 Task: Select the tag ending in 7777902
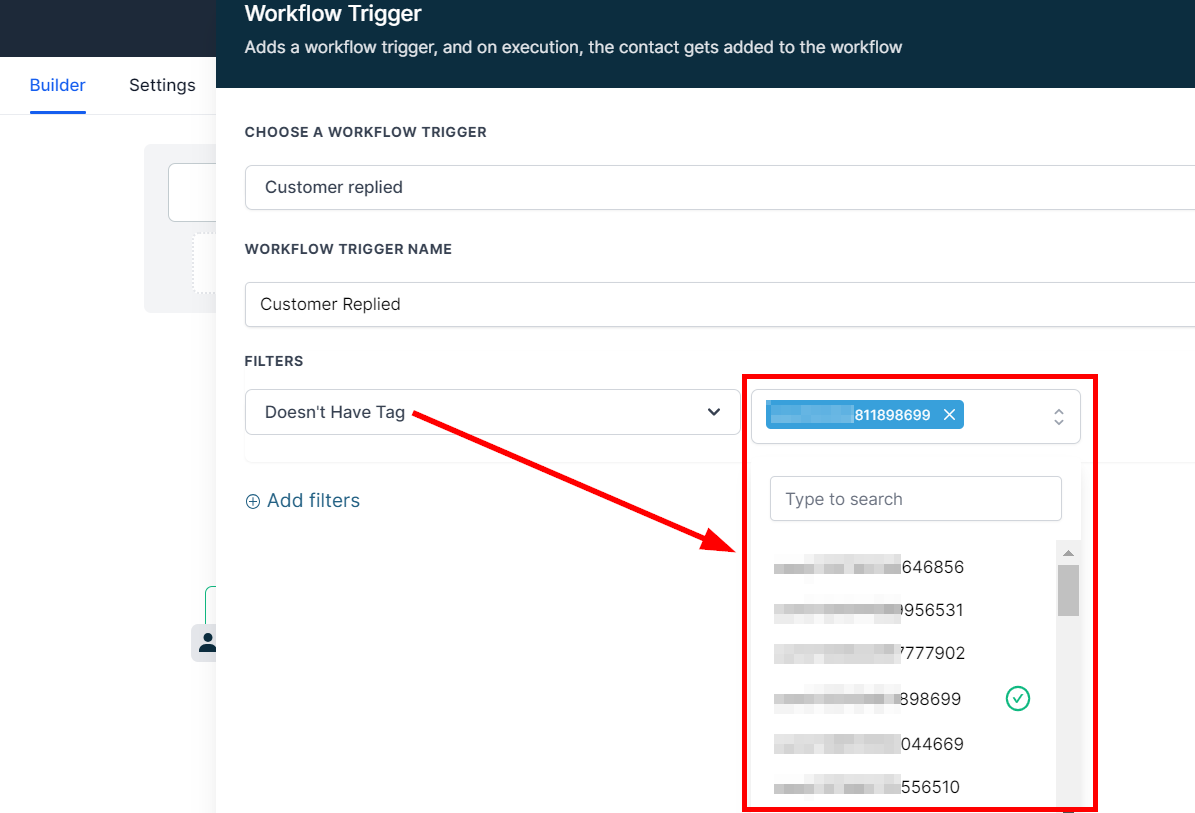point(869,653)
